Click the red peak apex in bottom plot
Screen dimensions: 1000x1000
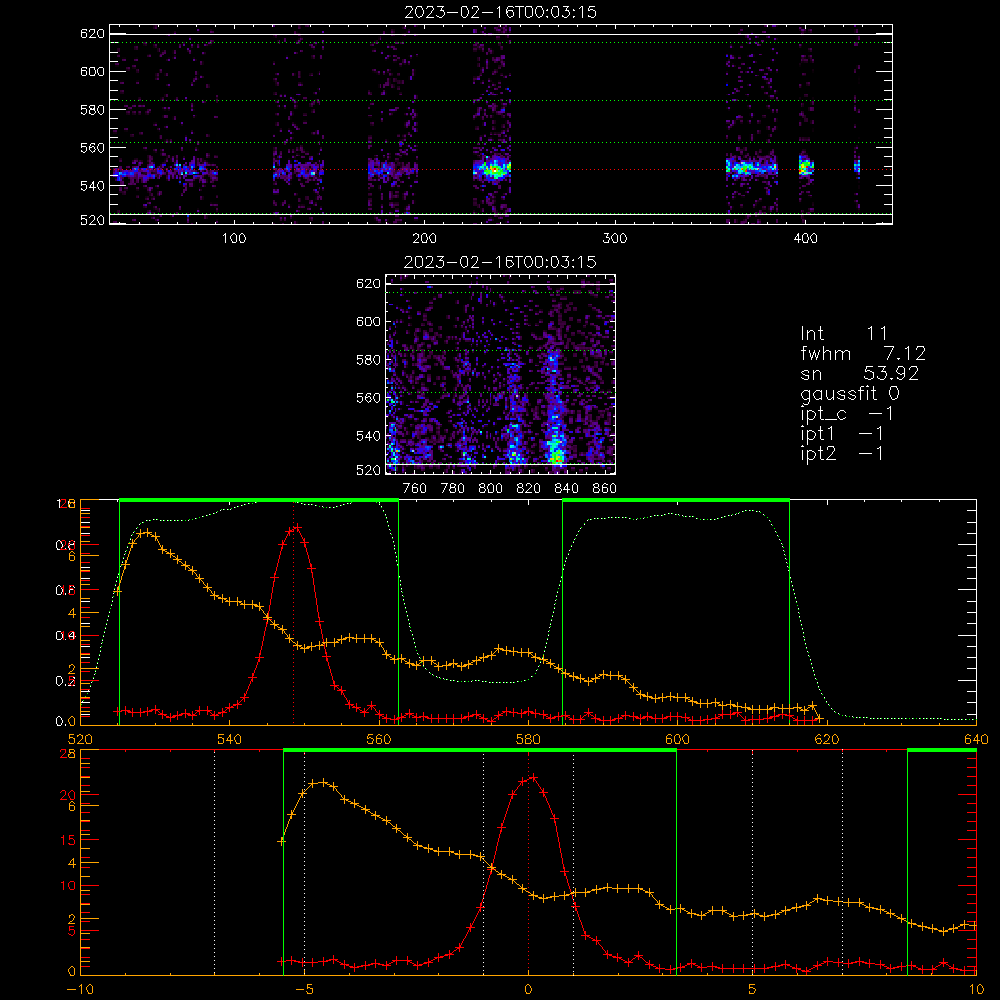click(533, 777)
